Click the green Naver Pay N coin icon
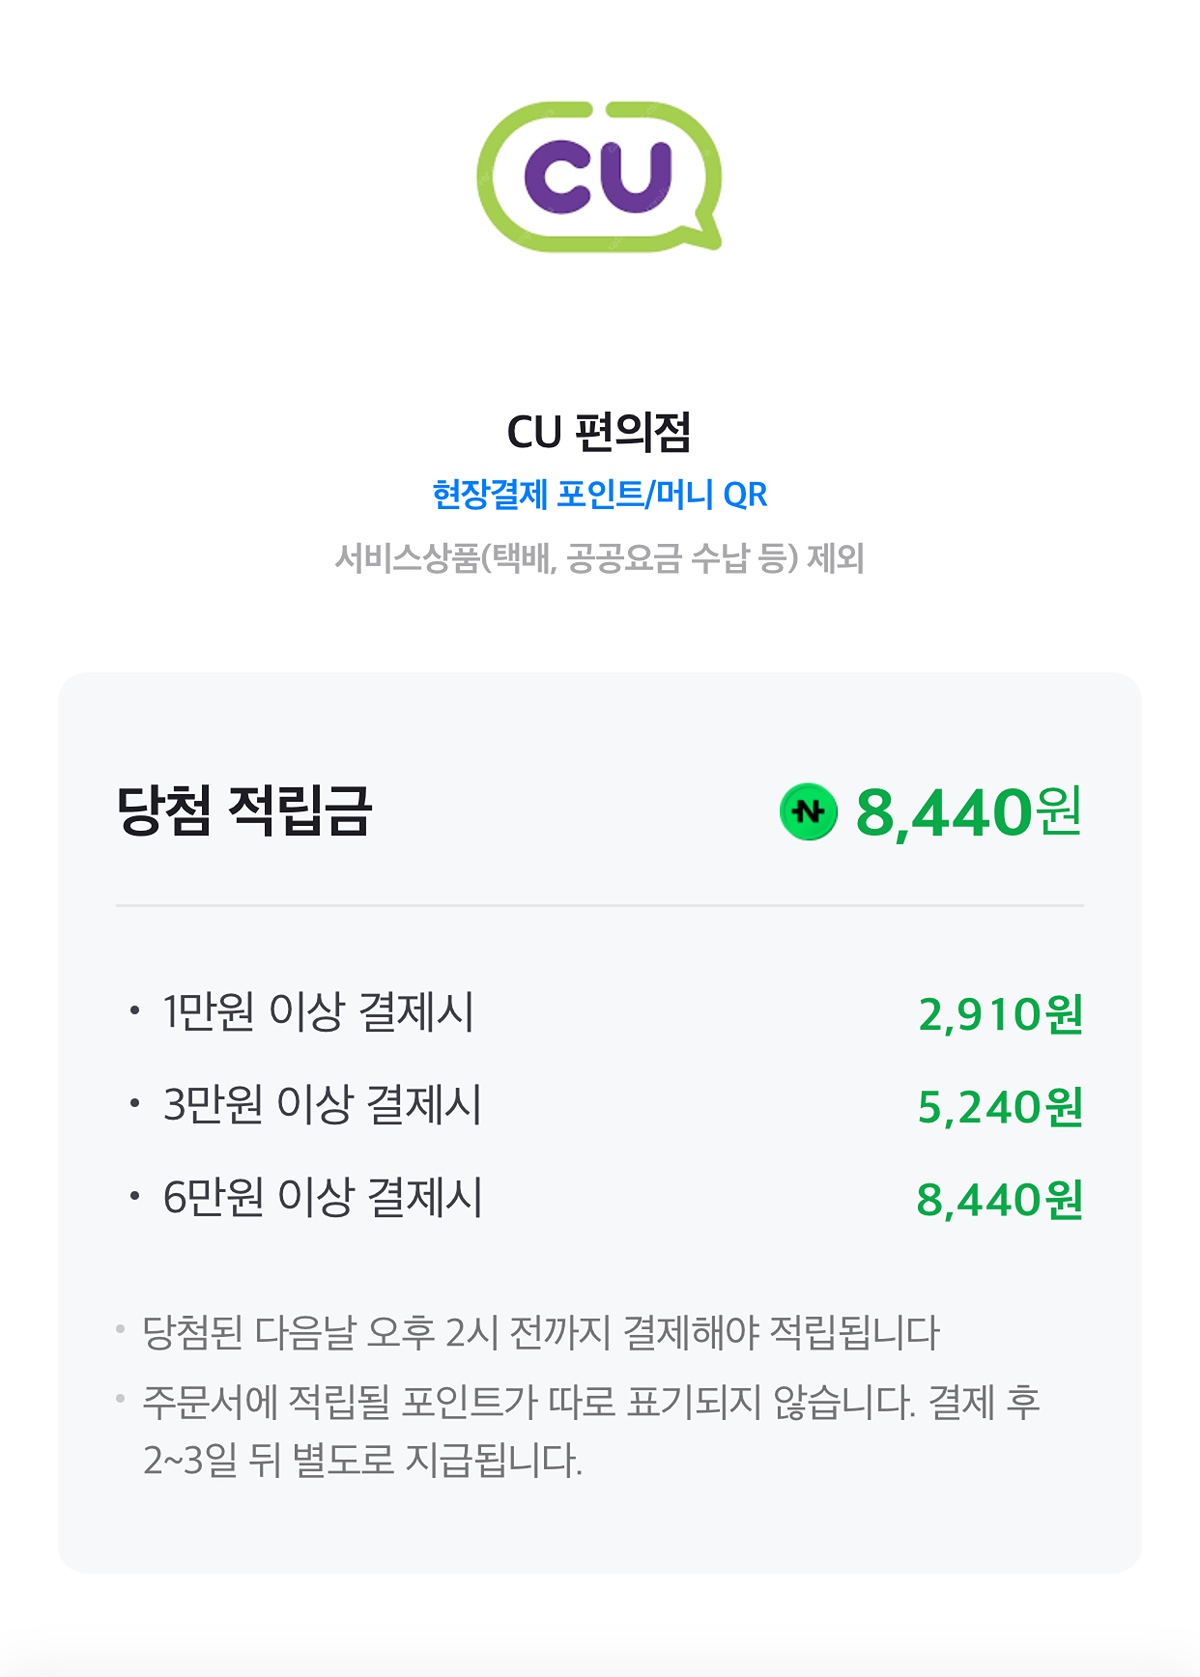Image resolution: width=1200 pixels, height=1677 pixels. point(808,812)
